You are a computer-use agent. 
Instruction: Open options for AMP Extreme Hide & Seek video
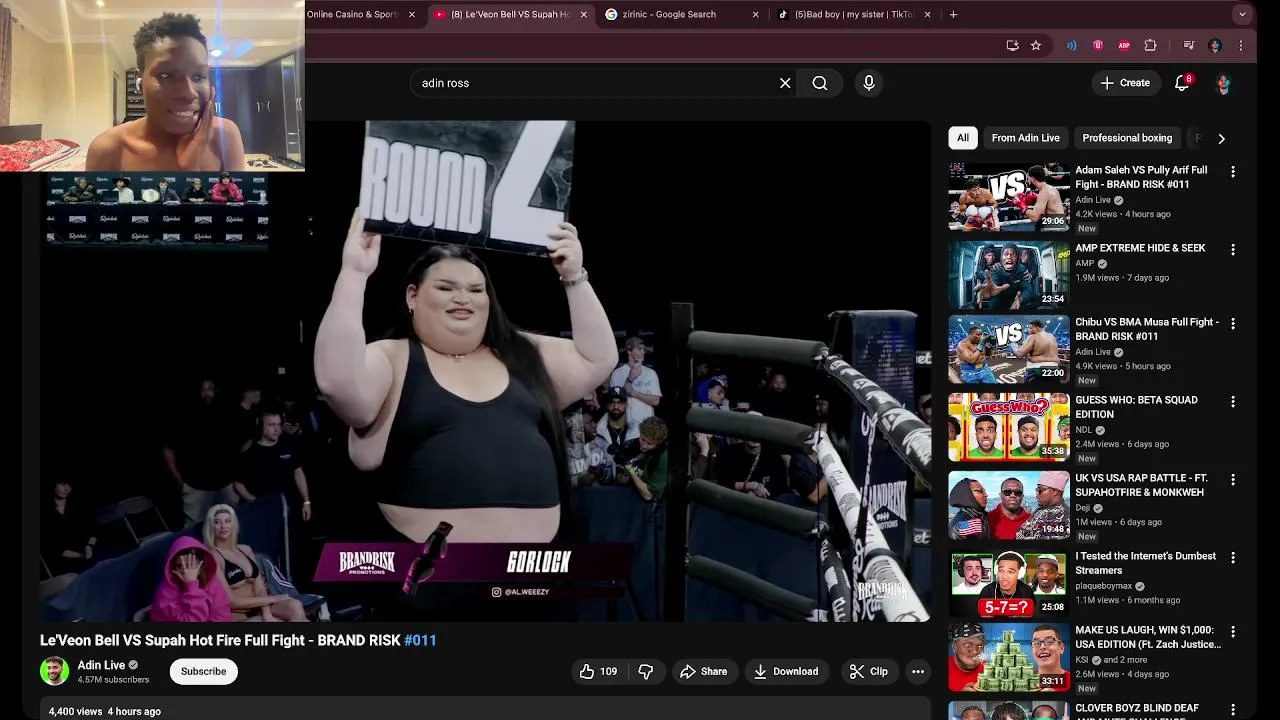(x=1233, y=250)
